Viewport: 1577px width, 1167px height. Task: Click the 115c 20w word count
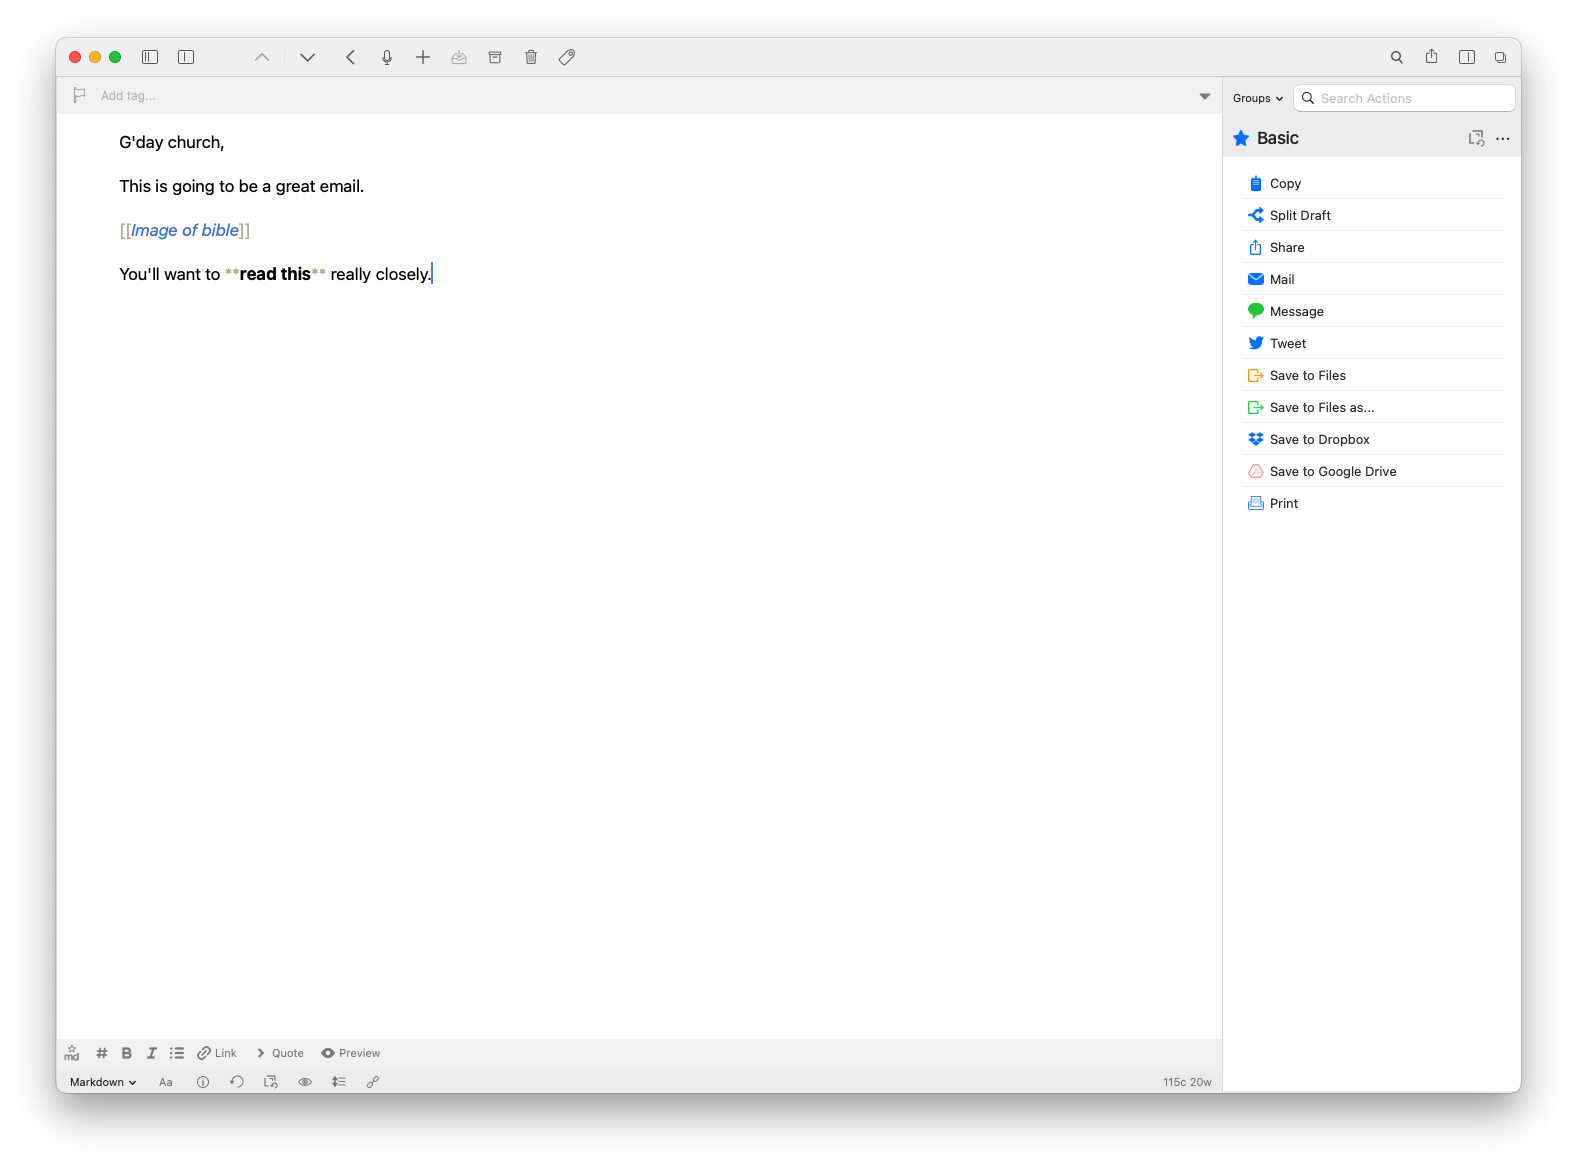(x=1187, y=1082)
